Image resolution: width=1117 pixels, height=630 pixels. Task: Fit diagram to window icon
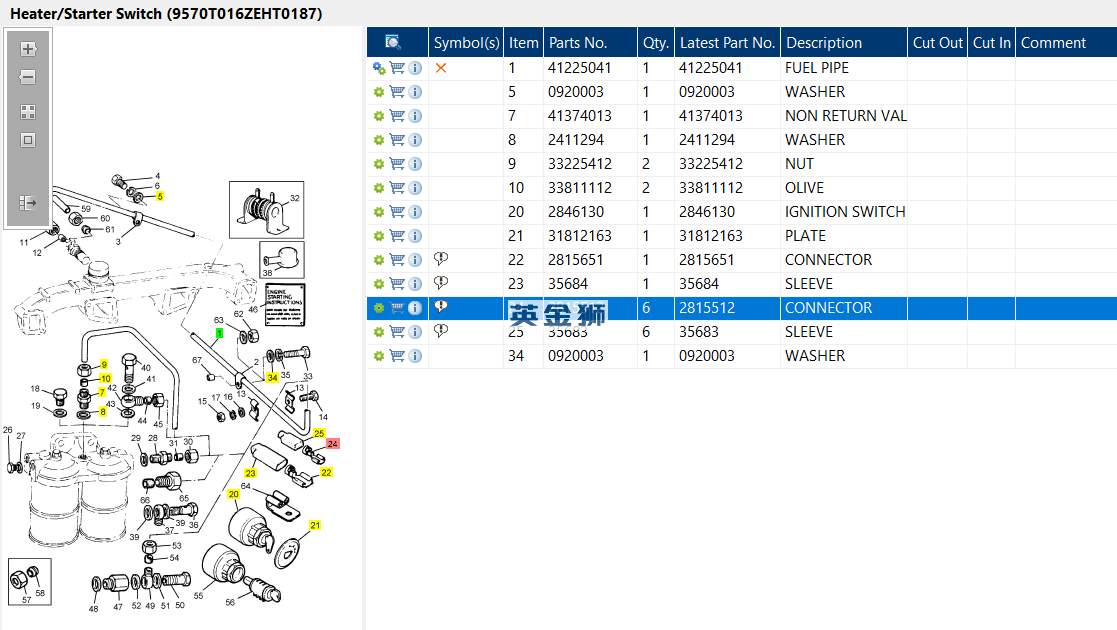tap(28, 140)
